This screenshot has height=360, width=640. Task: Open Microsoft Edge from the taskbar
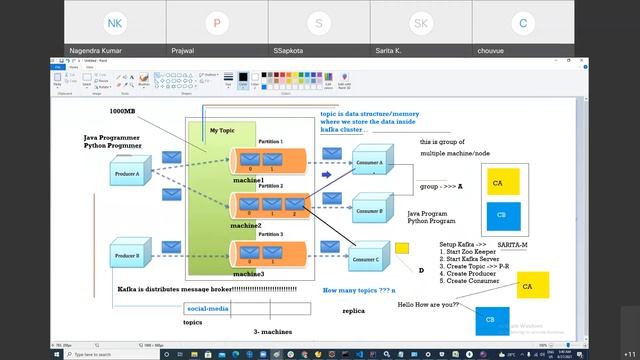236,354
